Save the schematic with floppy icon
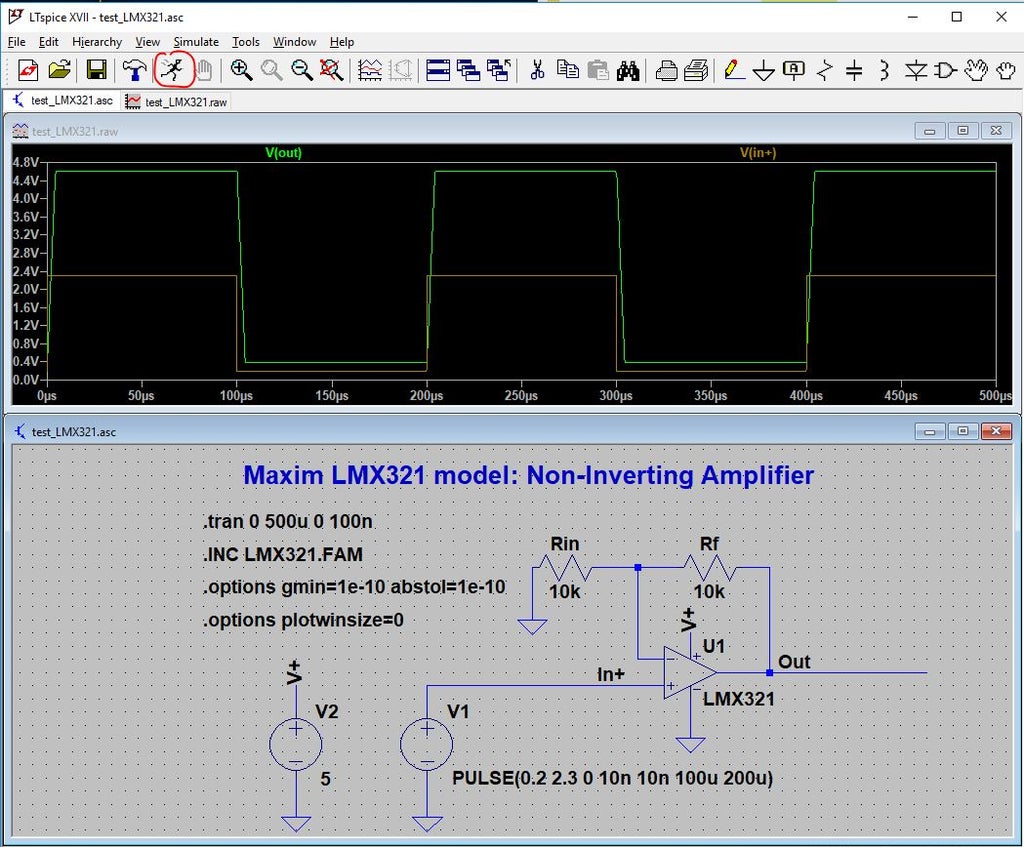1024x847 pixels. click(97, 70)
